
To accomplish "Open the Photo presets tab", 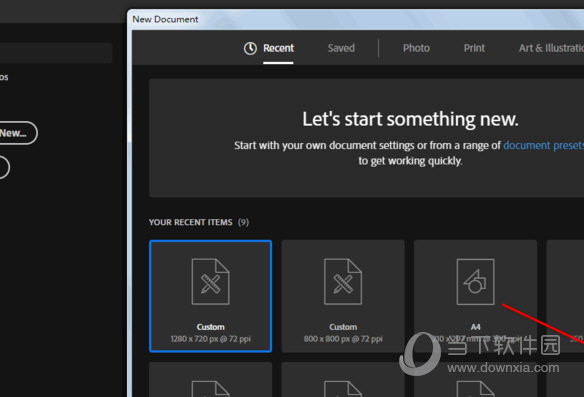I will tap(416, 48).
